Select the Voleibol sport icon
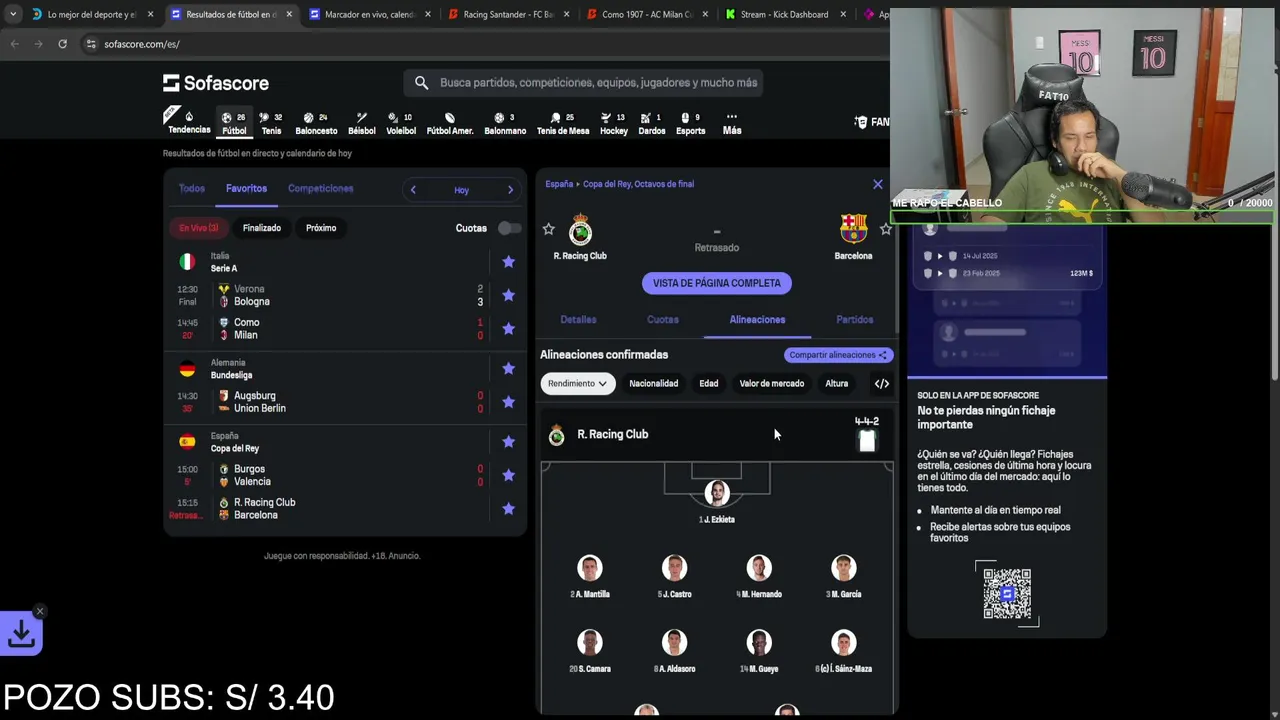The width and height of the screenshot is (1280, 720). click(x=401, y=123)
